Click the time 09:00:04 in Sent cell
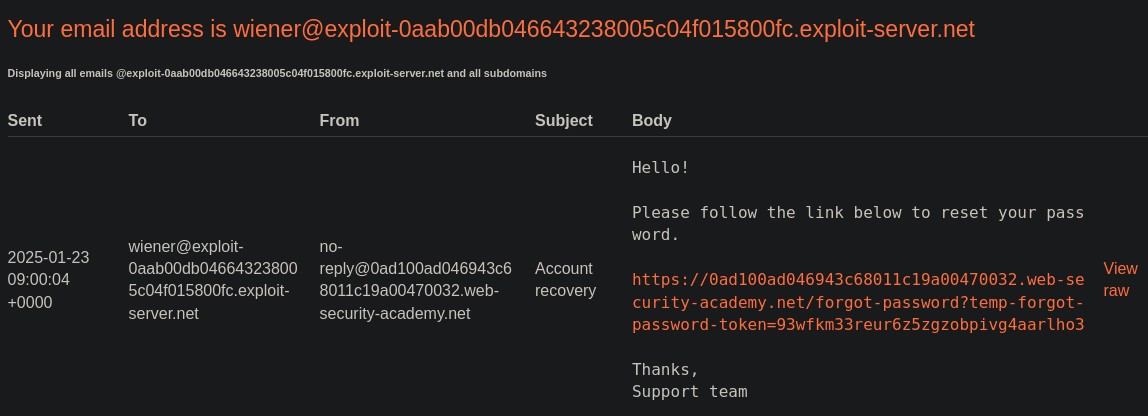Screen dimensions: 1148x416 point(39,279)
